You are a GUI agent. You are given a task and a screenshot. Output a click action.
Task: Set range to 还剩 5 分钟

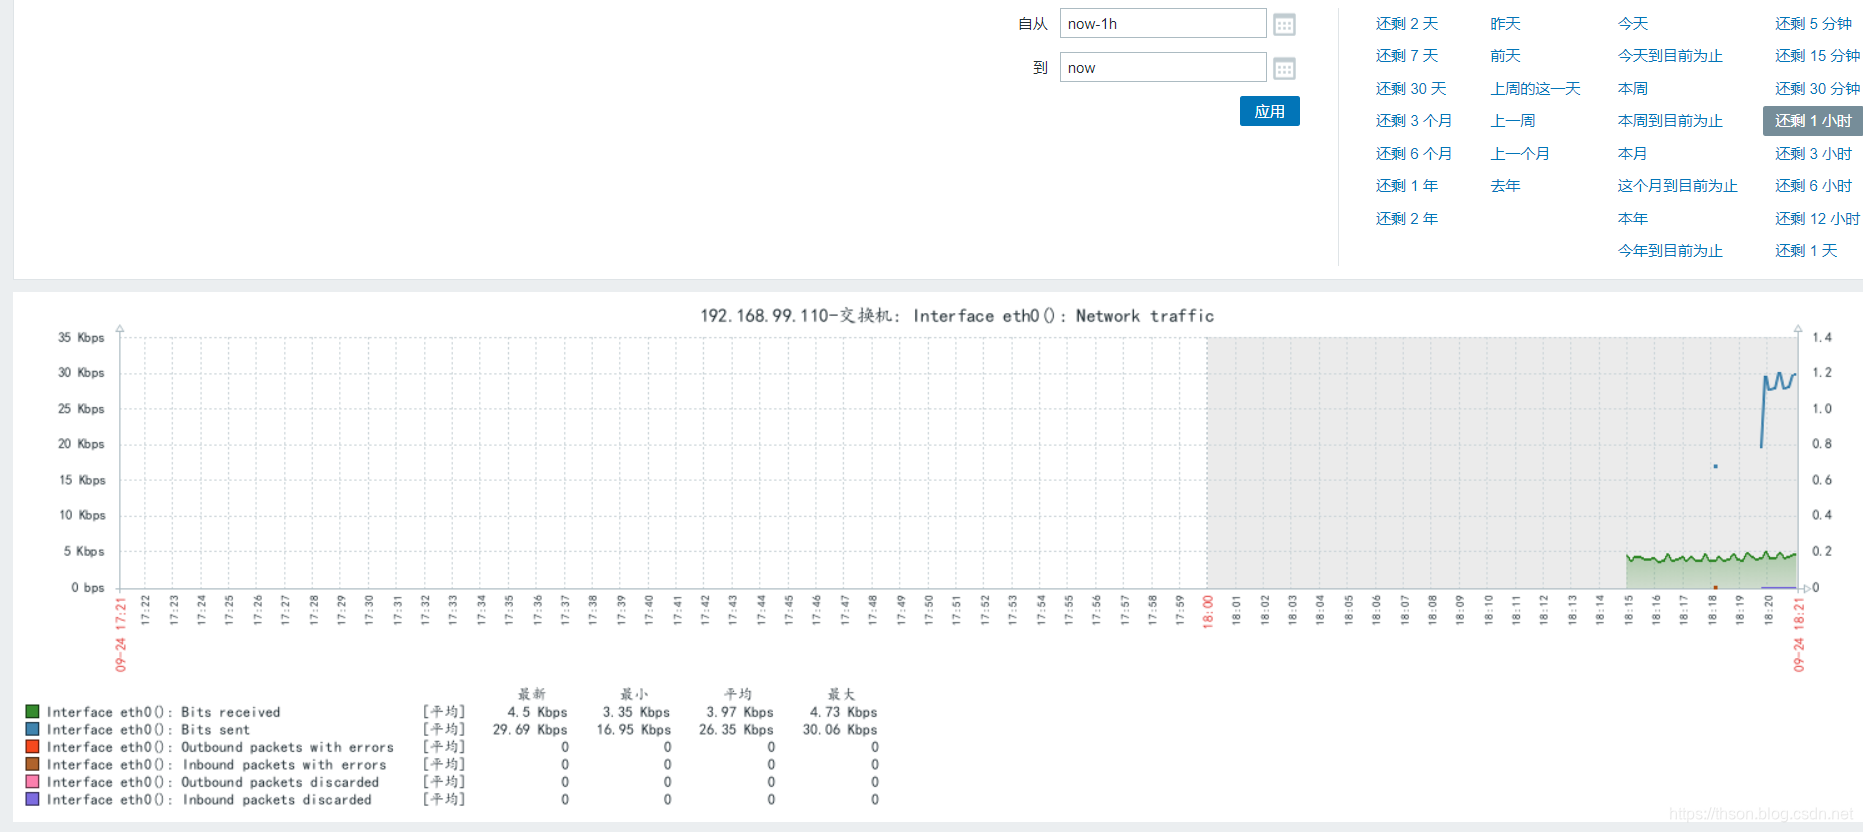[1813, 23]
